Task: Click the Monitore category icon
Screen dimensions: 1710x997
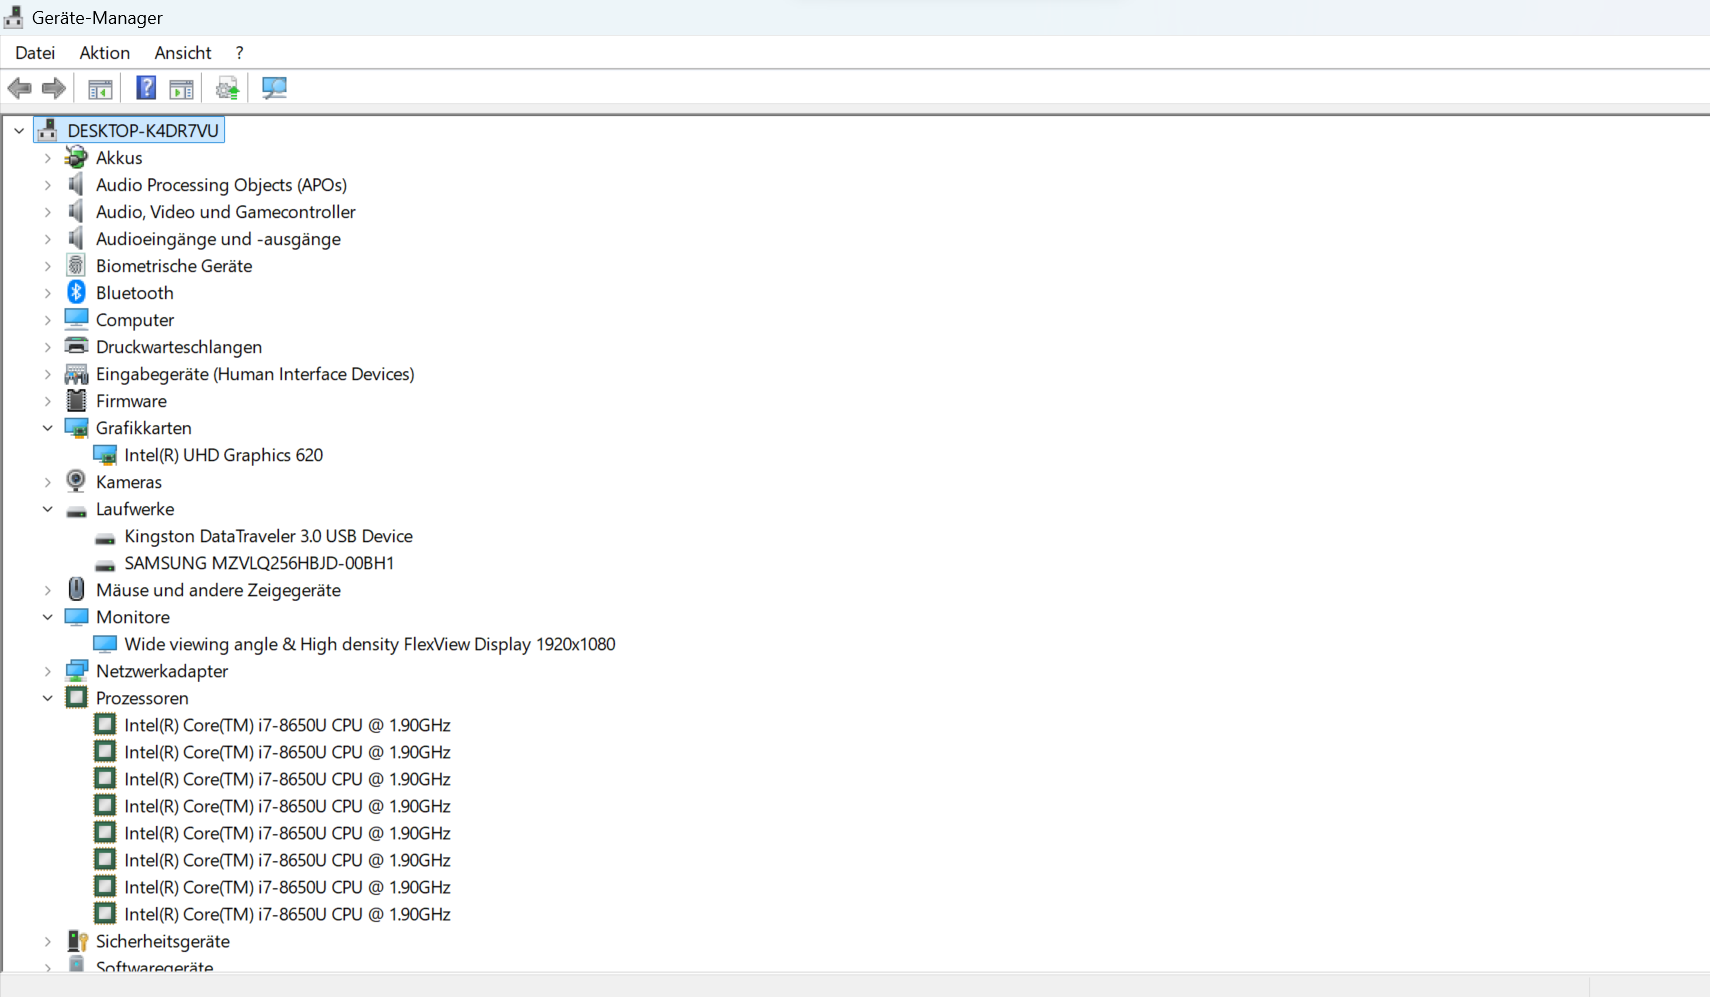Action: pos(76,616)
